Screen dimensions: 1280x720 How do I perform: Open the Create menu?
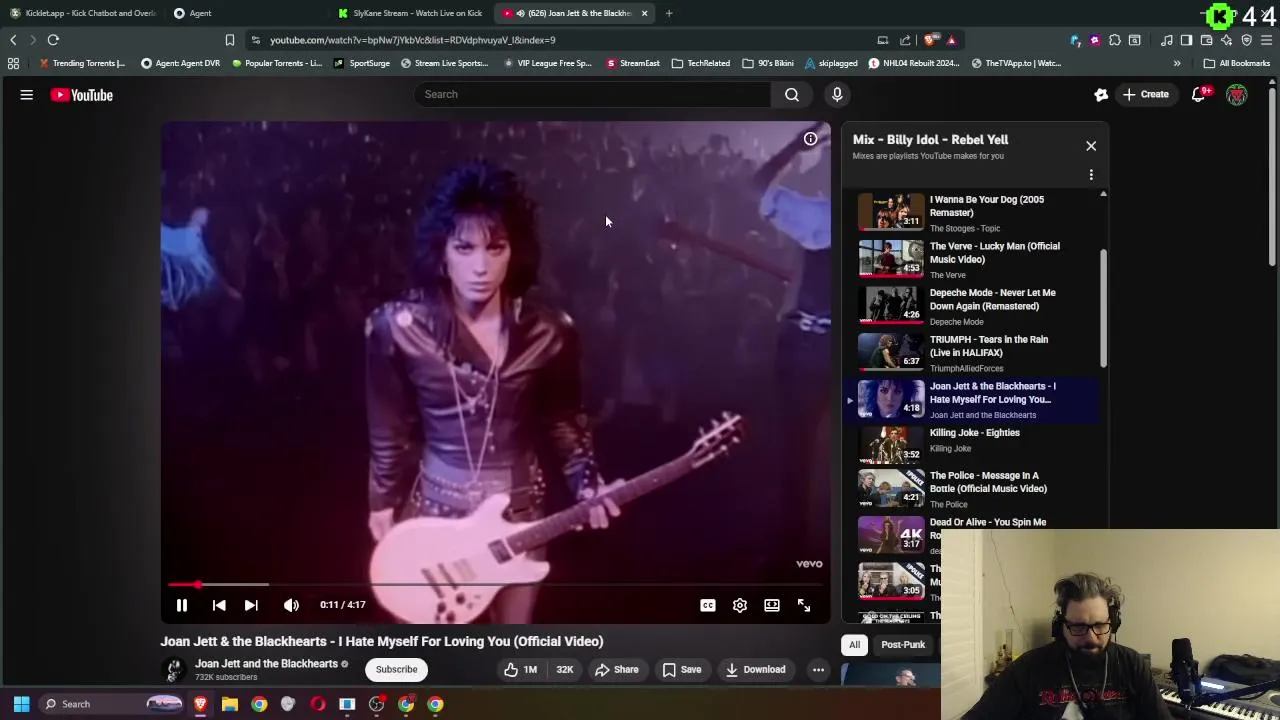coord(1145,94)
